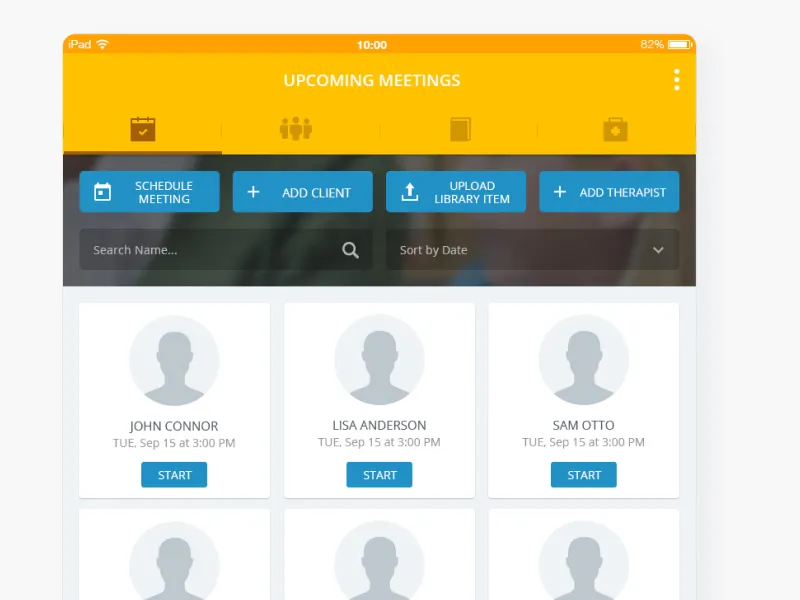Click the battery icon in status bar
Viewport: 800px width, 600px height.
pos(680,44)
